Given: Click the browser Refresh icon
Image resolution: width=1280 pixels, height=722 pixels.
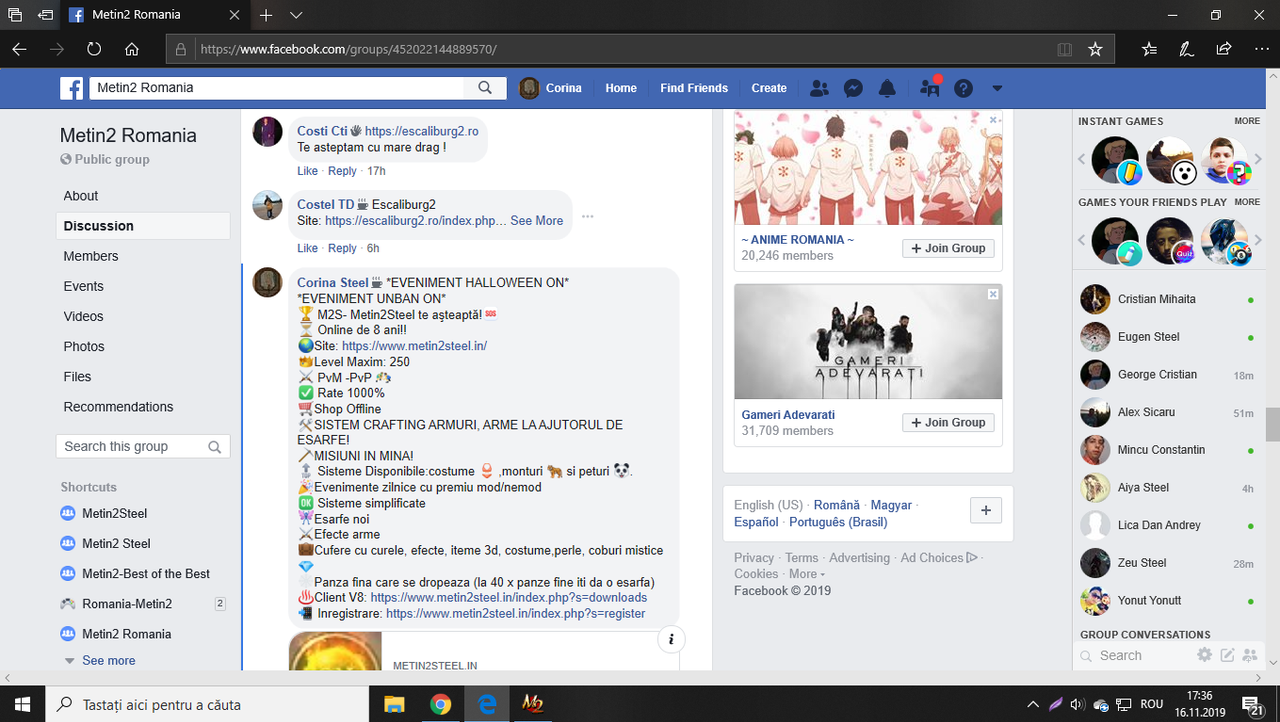Looking at the screenshot, I should pos(94,49).
